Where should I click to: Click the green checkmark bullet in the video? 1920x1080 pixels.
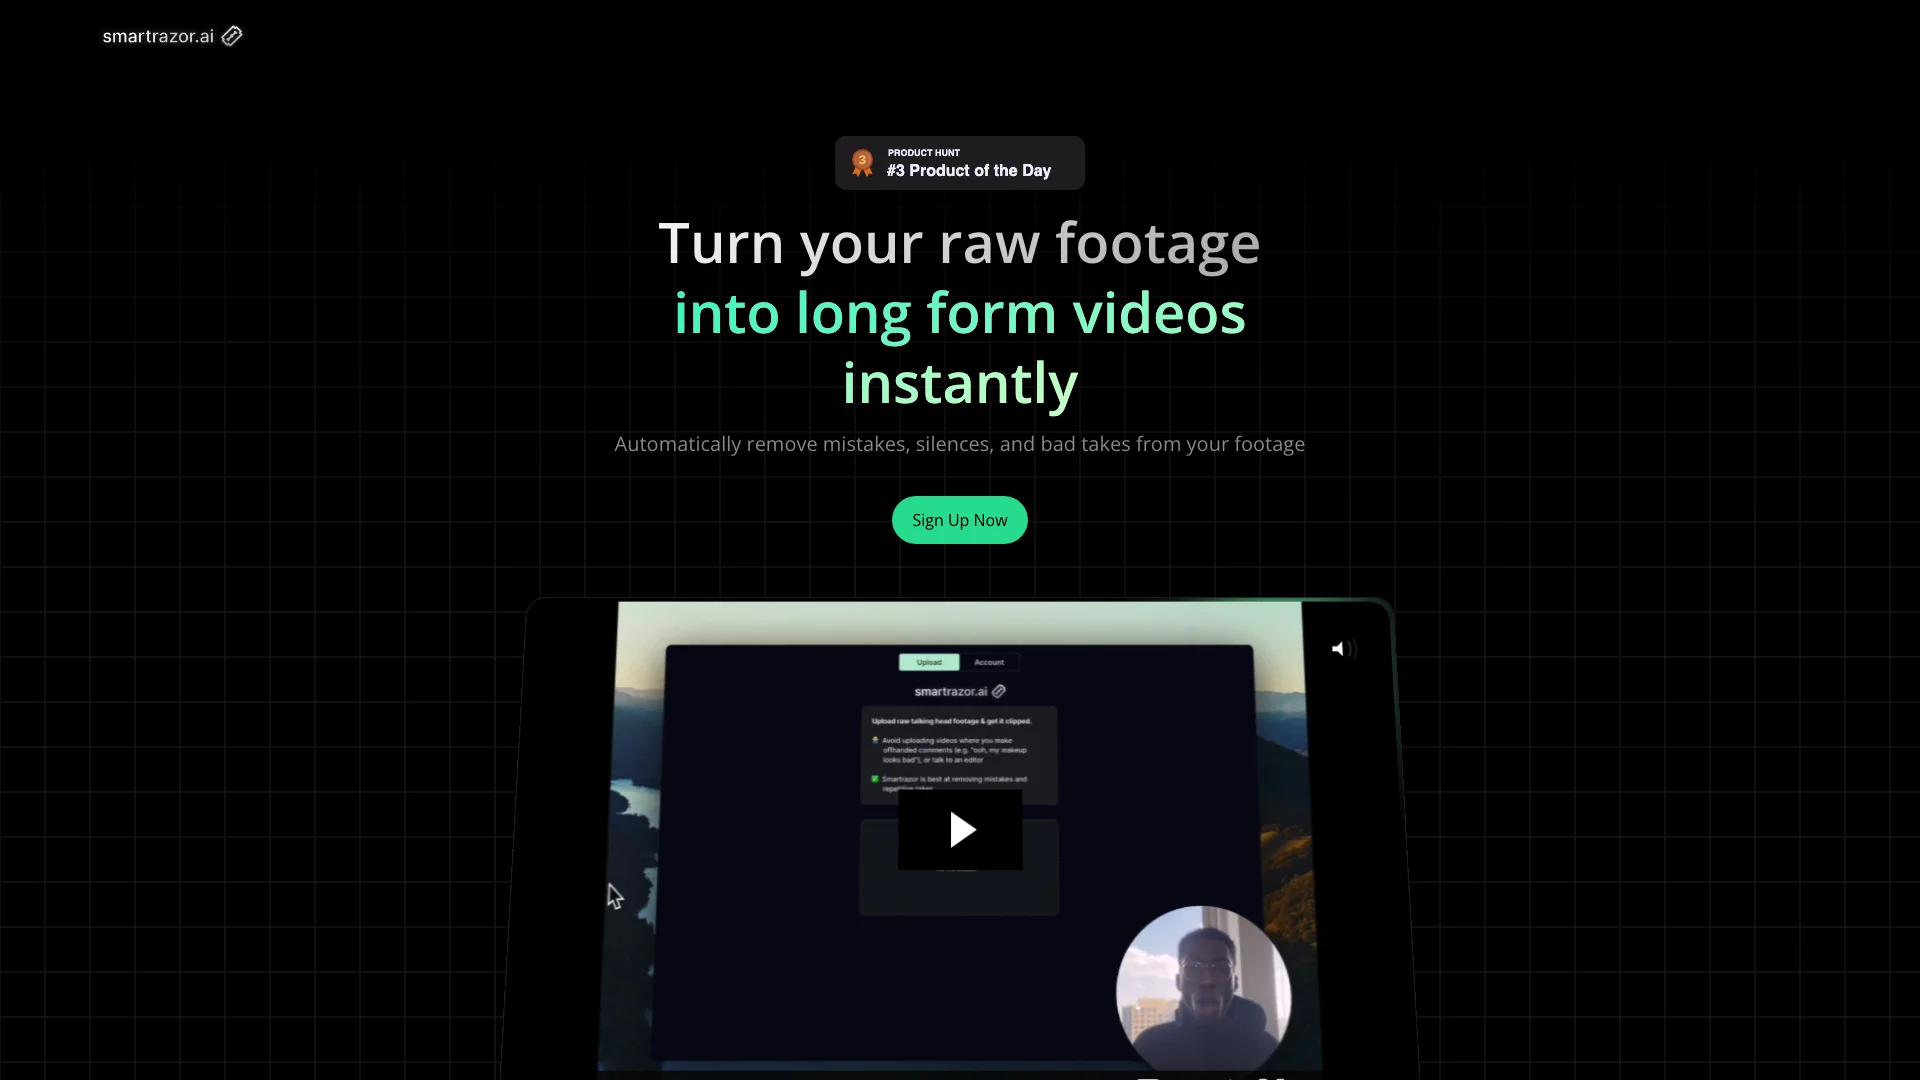click(x=875, y=779)
